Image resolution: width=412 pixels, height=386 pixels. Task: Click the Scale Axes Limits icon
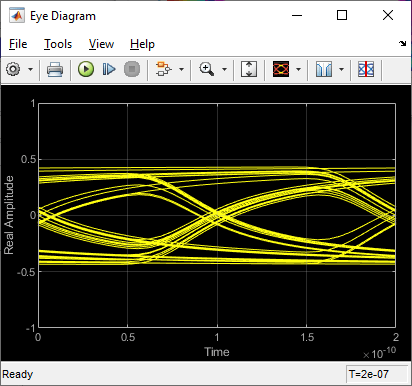coord(249,69)
